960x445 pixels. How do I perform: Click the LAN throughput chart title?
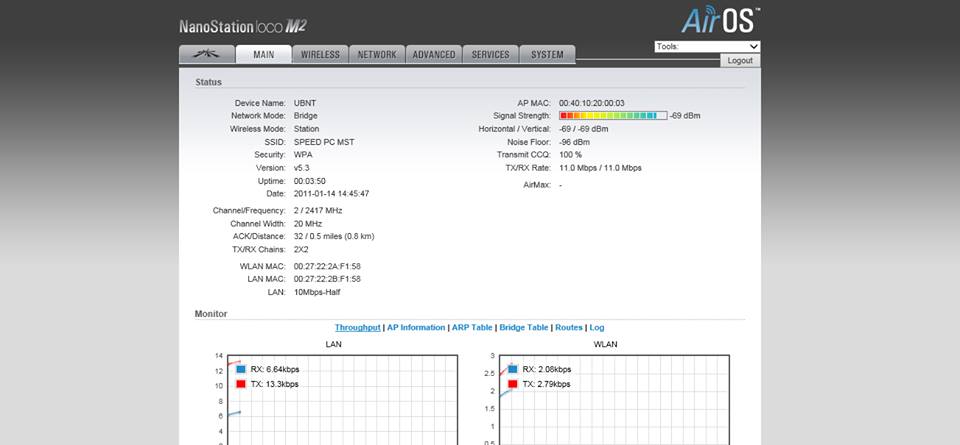[333, 344]
